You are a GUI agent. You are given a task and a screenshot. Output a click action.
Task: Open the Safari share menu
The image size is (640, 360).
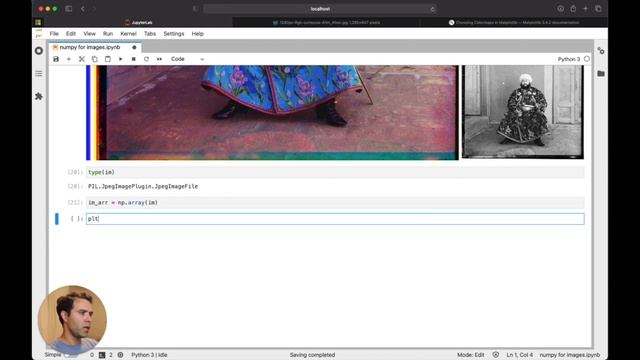click(x=573, y=9)
